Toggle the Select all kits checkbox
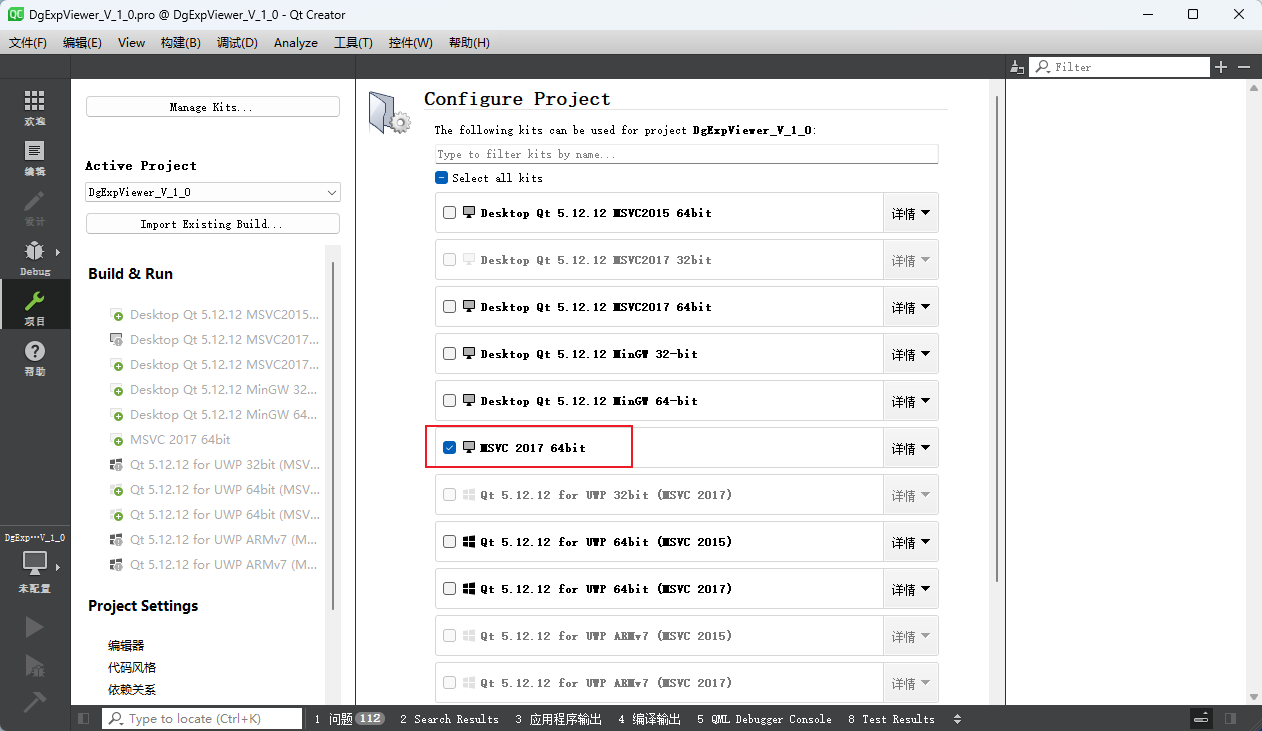The image size is (1262, 731). (442, 178)
